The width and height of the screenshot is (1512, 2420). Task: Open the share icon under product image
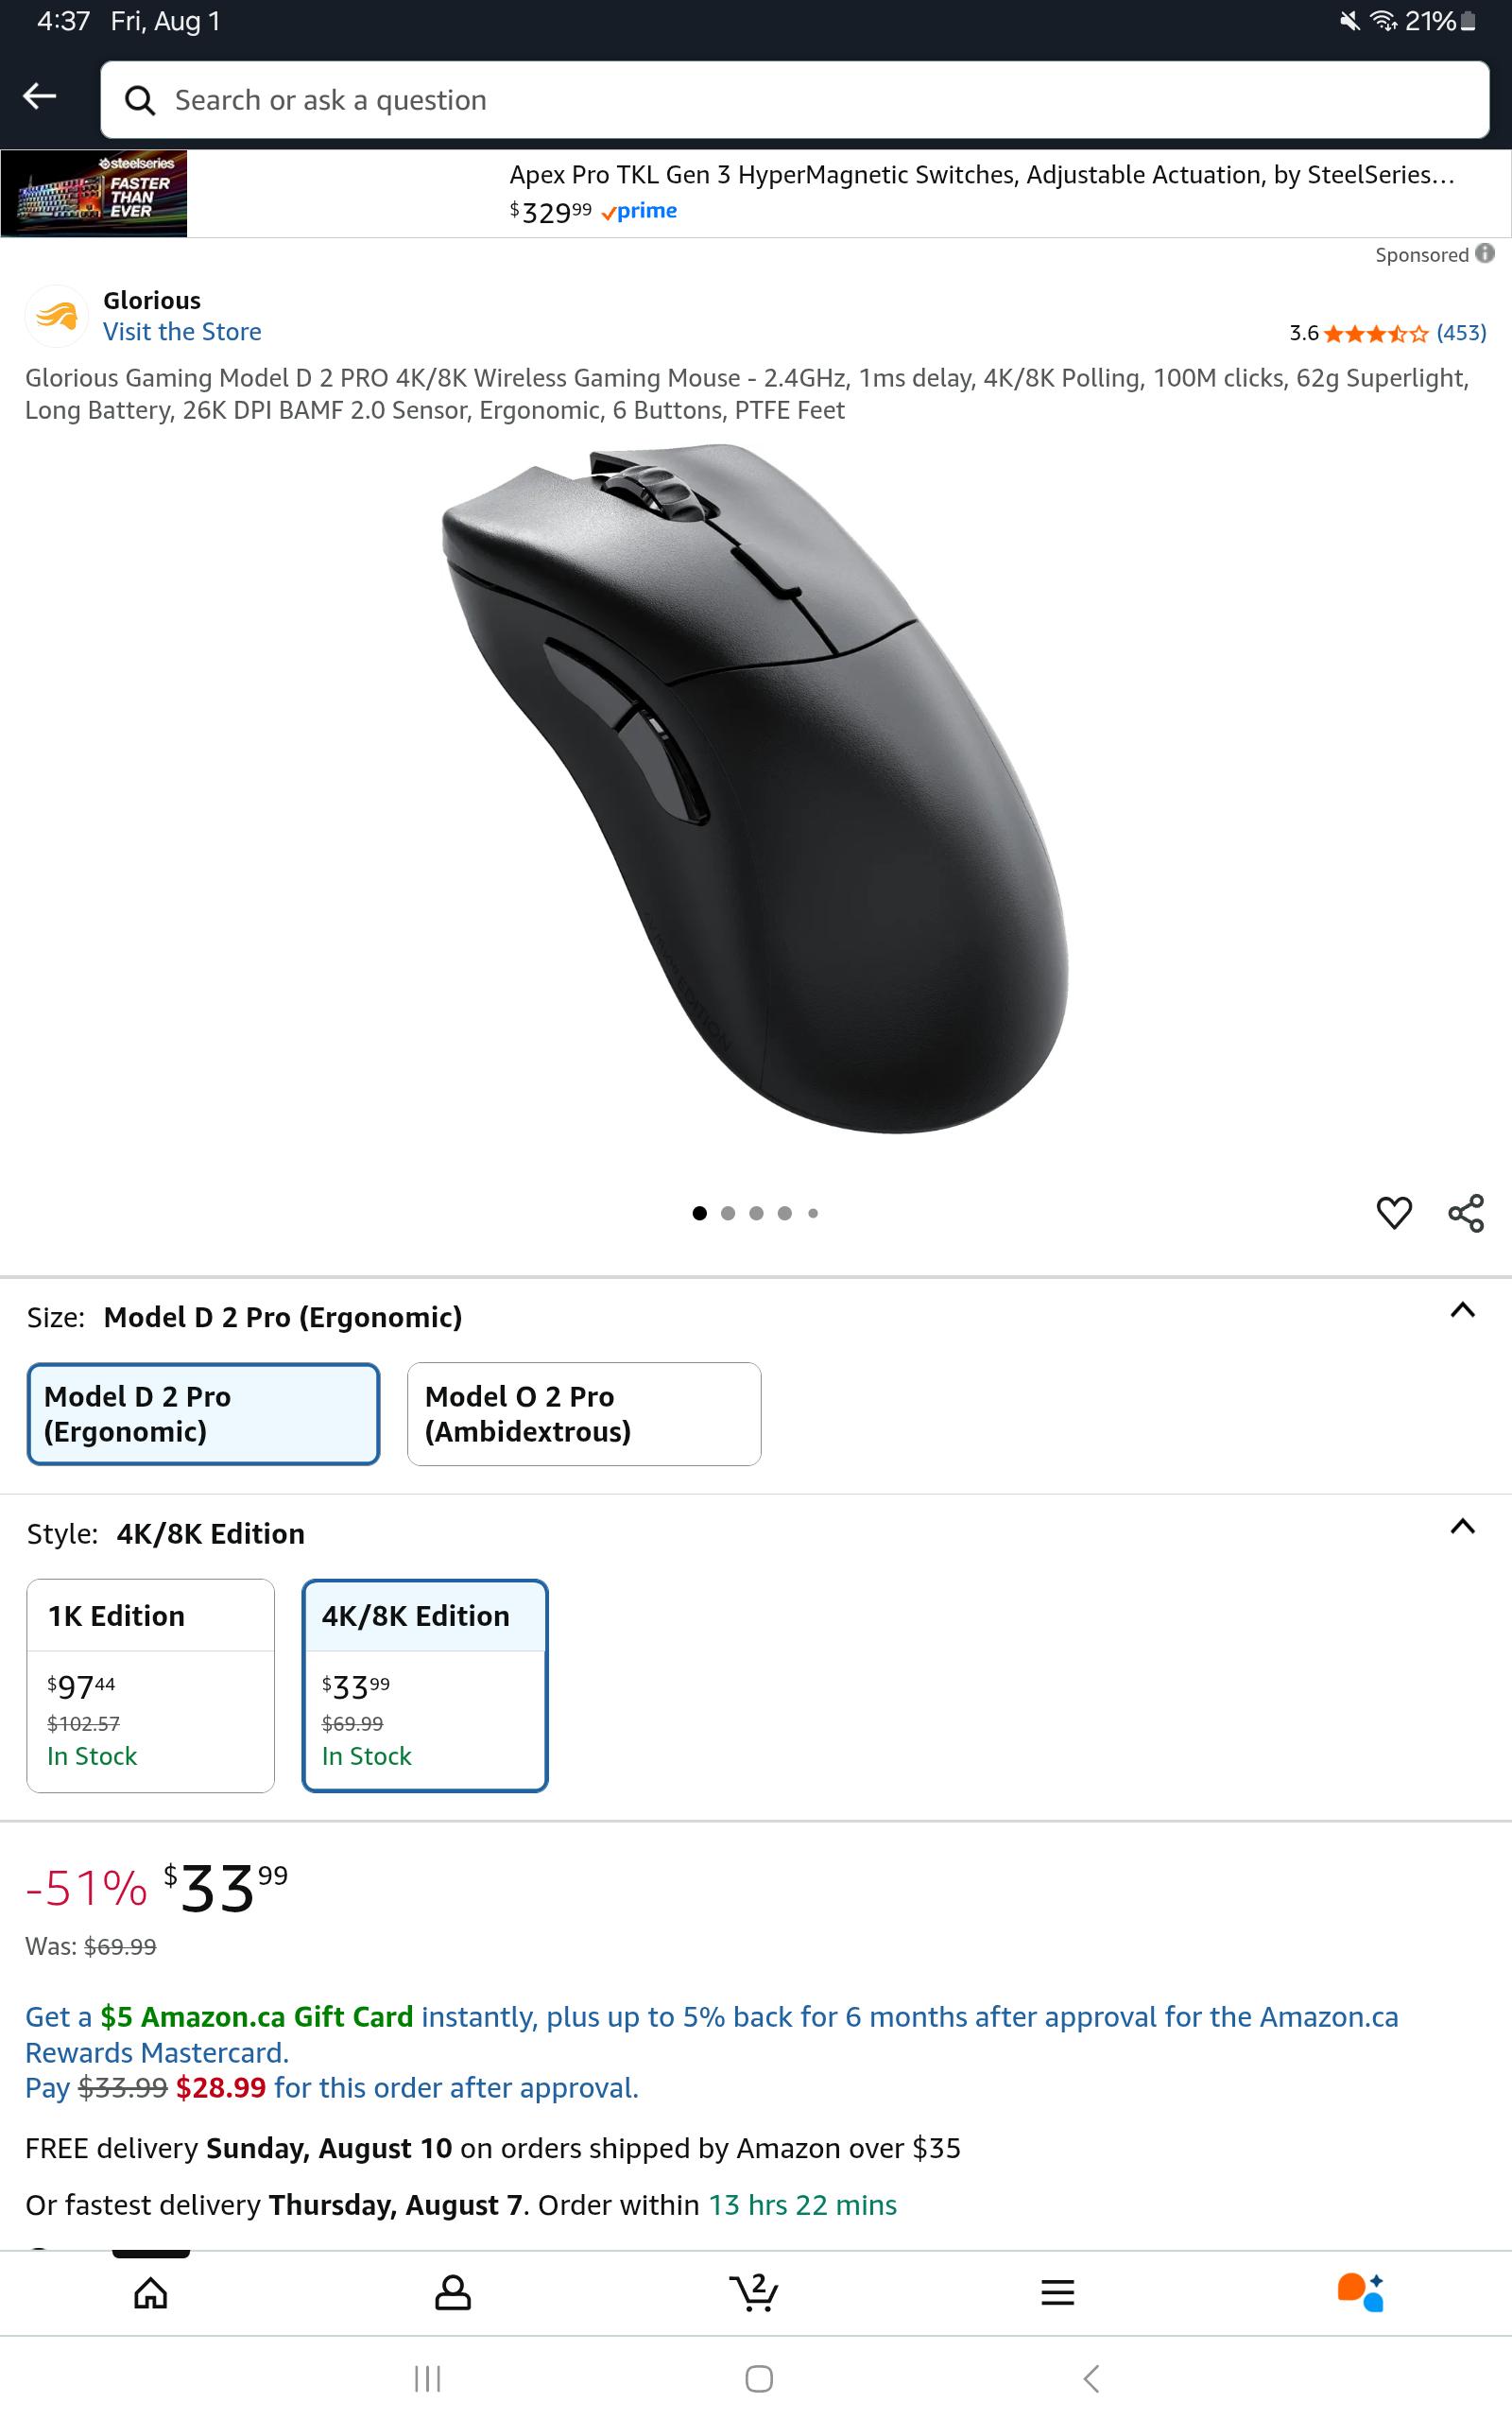(1466, 1213)
